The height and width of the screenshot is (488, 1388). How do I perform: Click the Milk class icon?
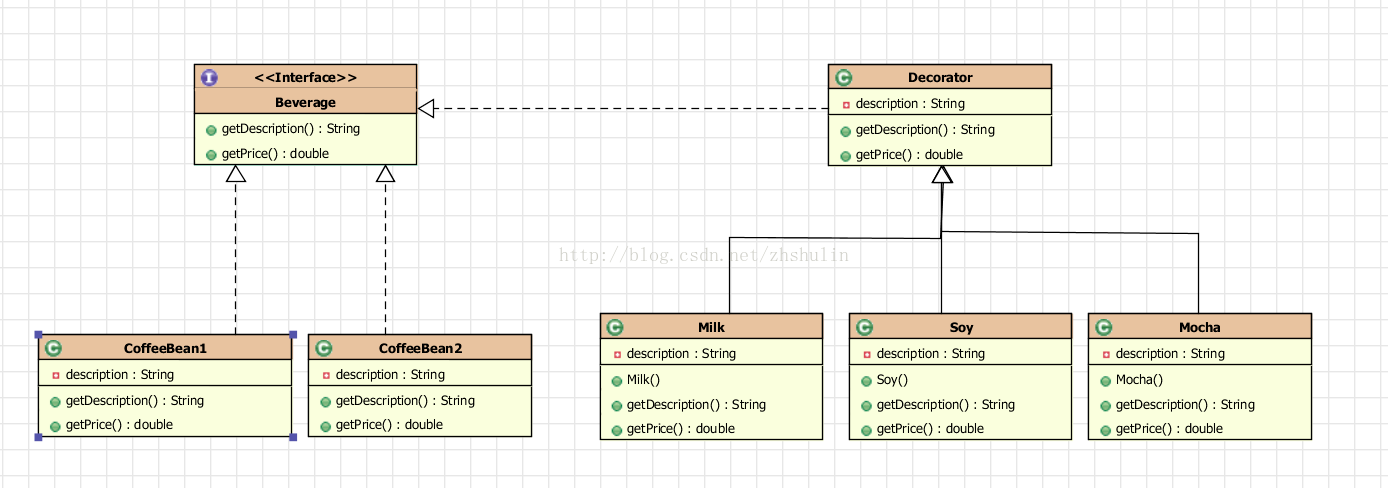click(x=615, y=327)
